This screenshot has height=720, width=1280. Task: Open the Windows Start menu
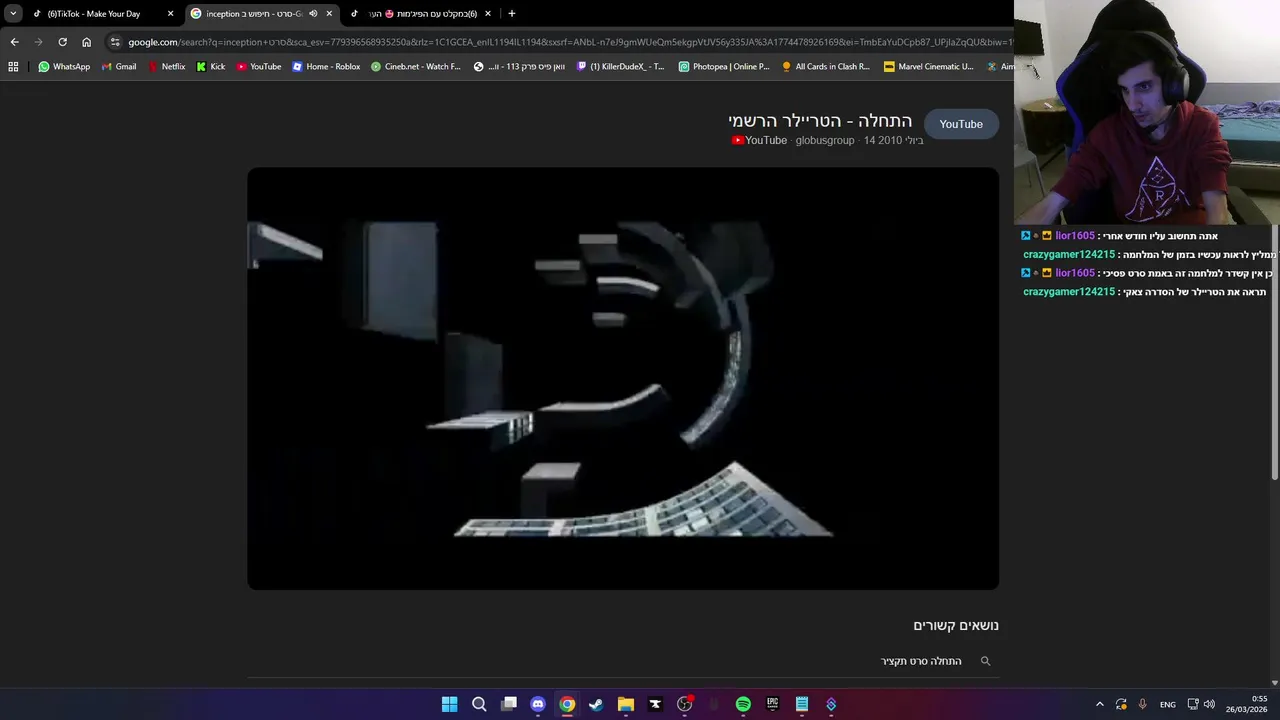pos(450,704)
